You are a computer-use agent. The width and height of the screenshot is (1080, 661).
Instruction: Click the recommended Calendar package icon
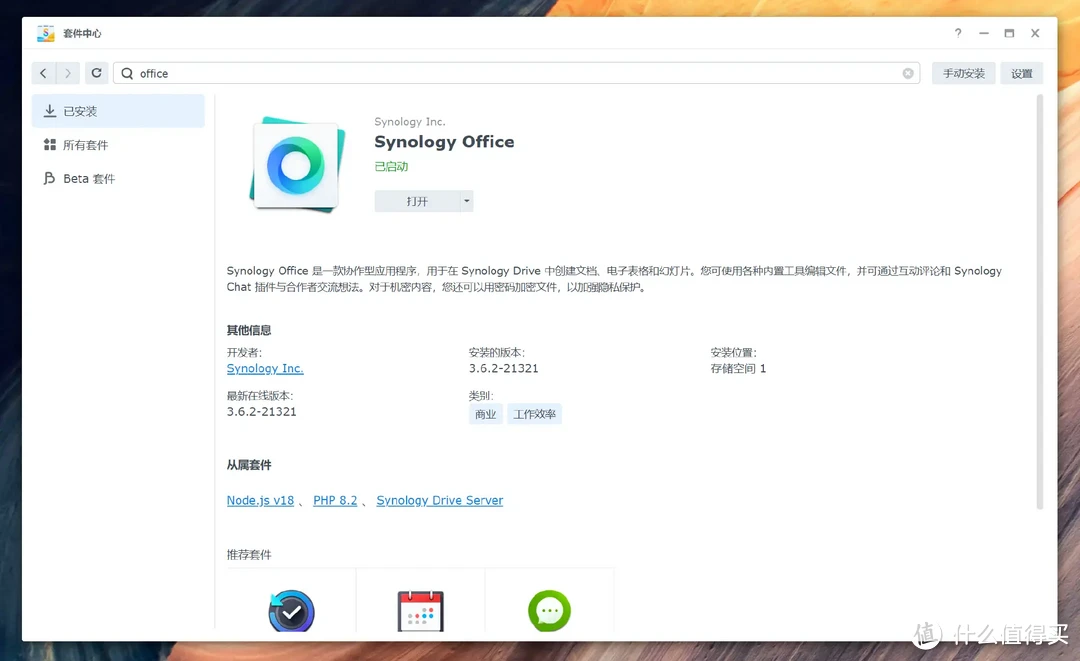coord(420,610)
